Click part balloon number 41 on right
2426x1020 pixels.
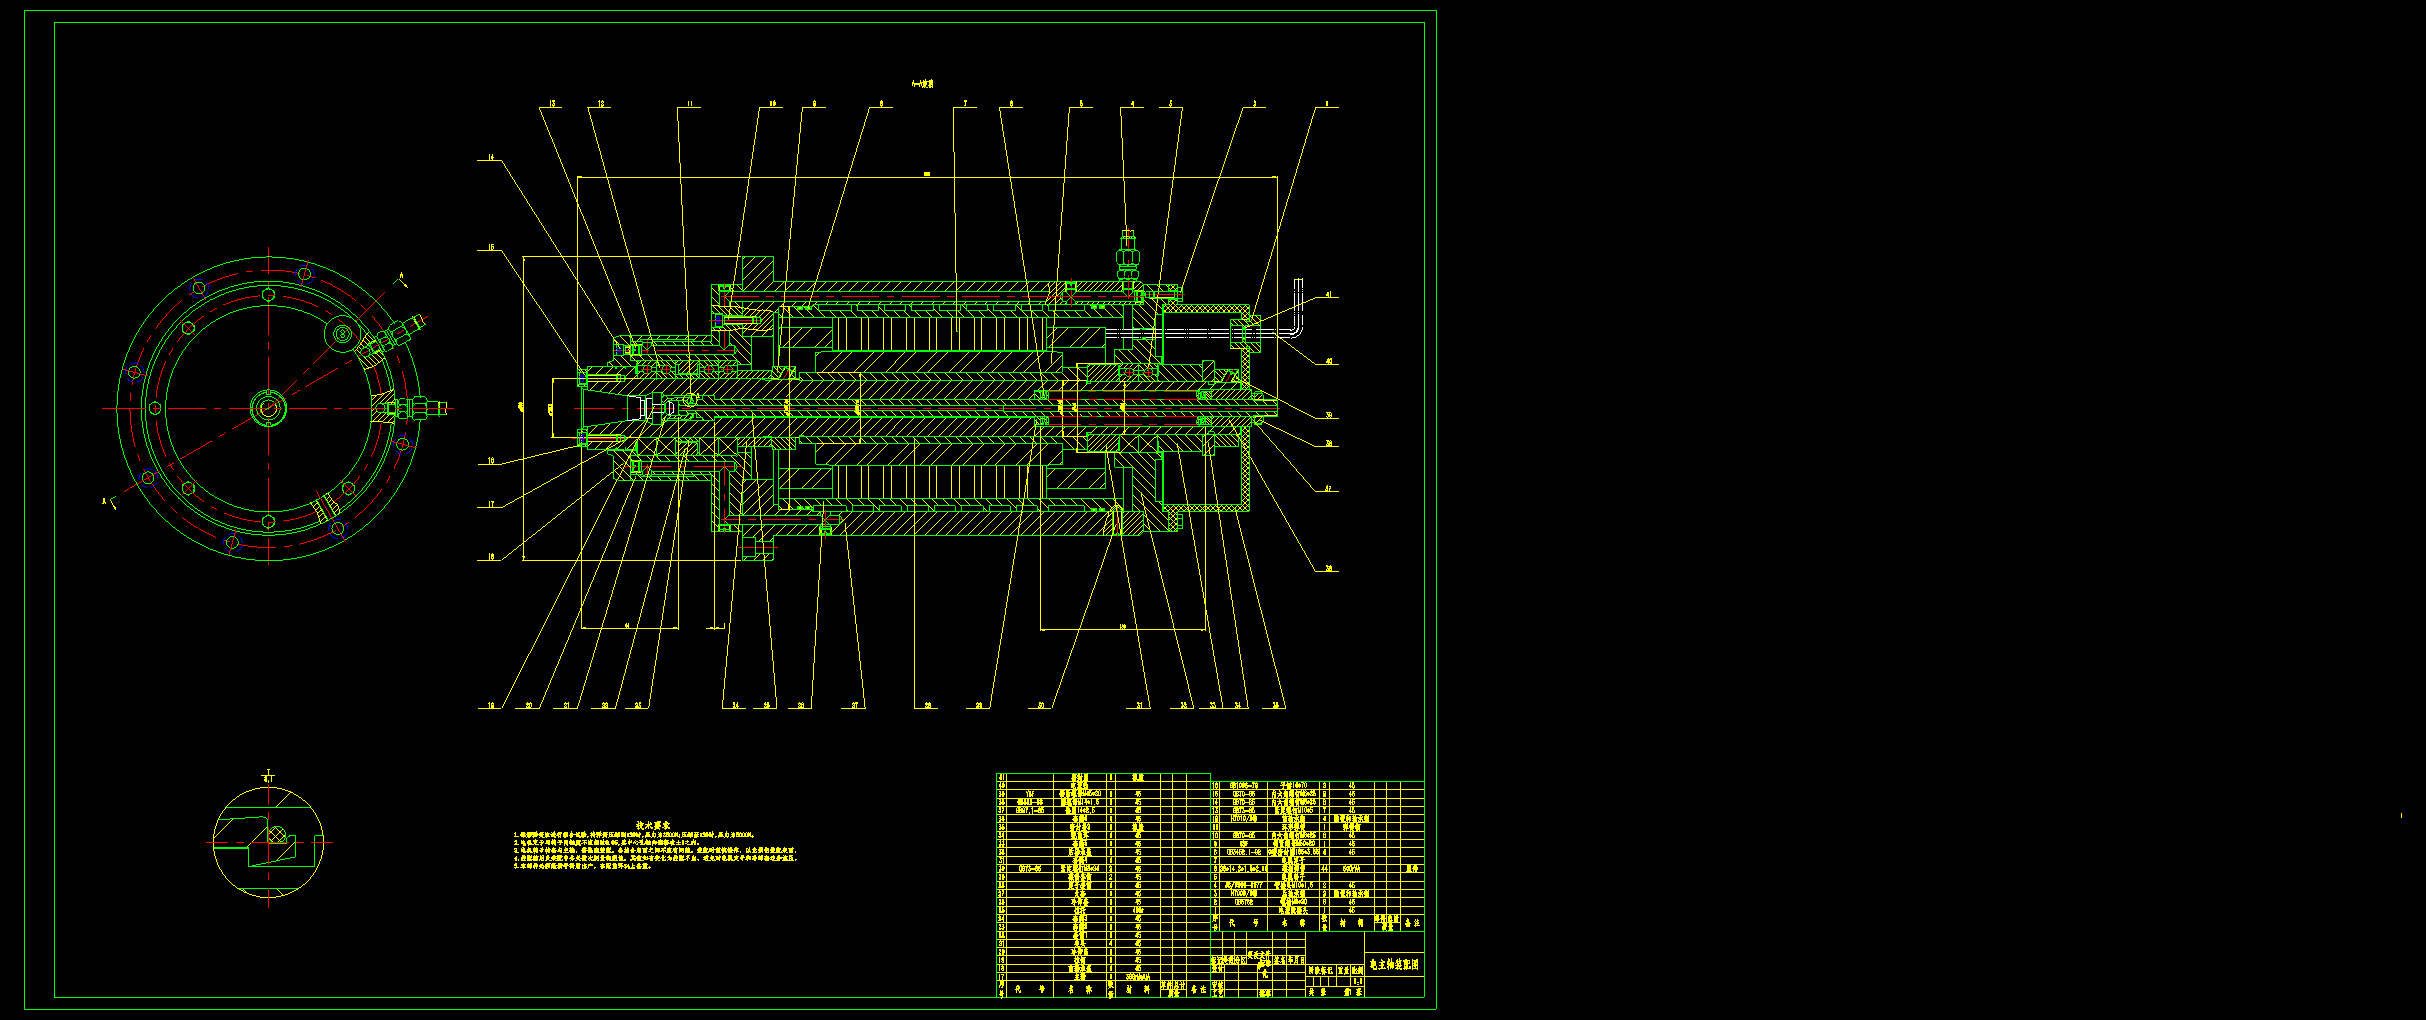pos(1329,296)
